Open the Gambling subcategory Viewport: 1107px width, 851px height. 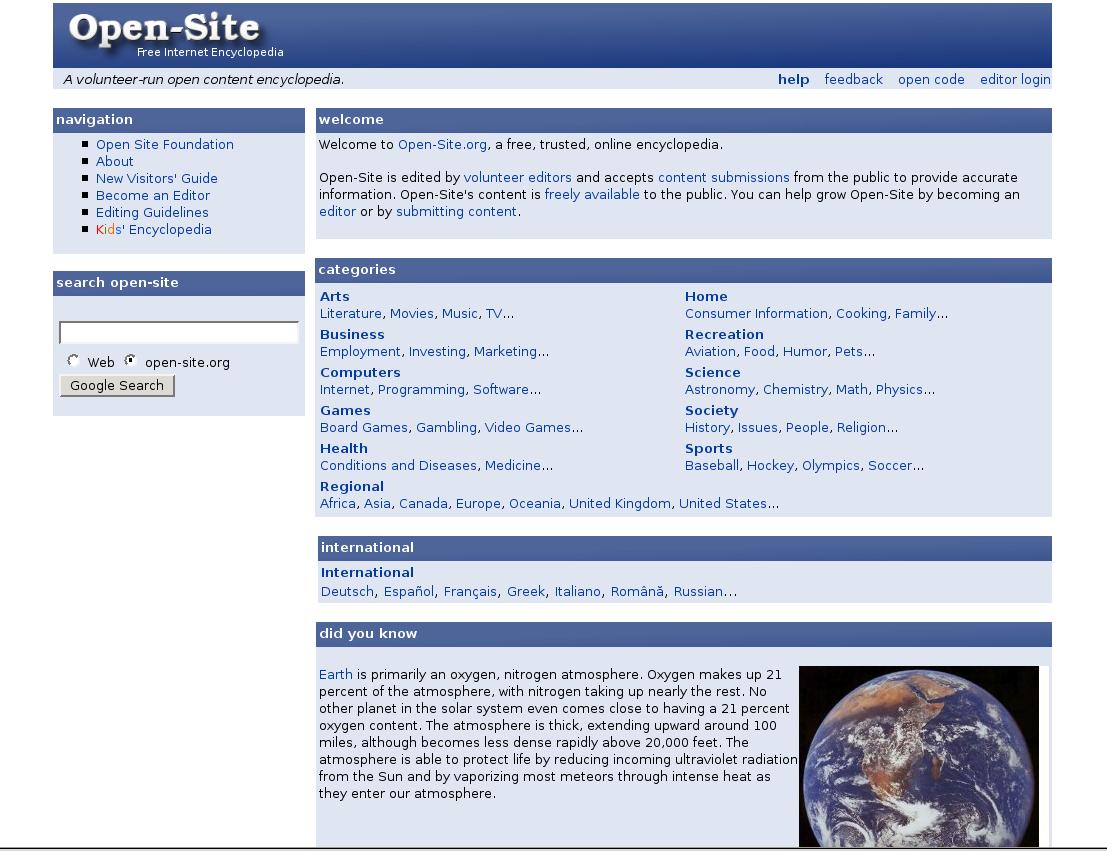pos(446,427)
